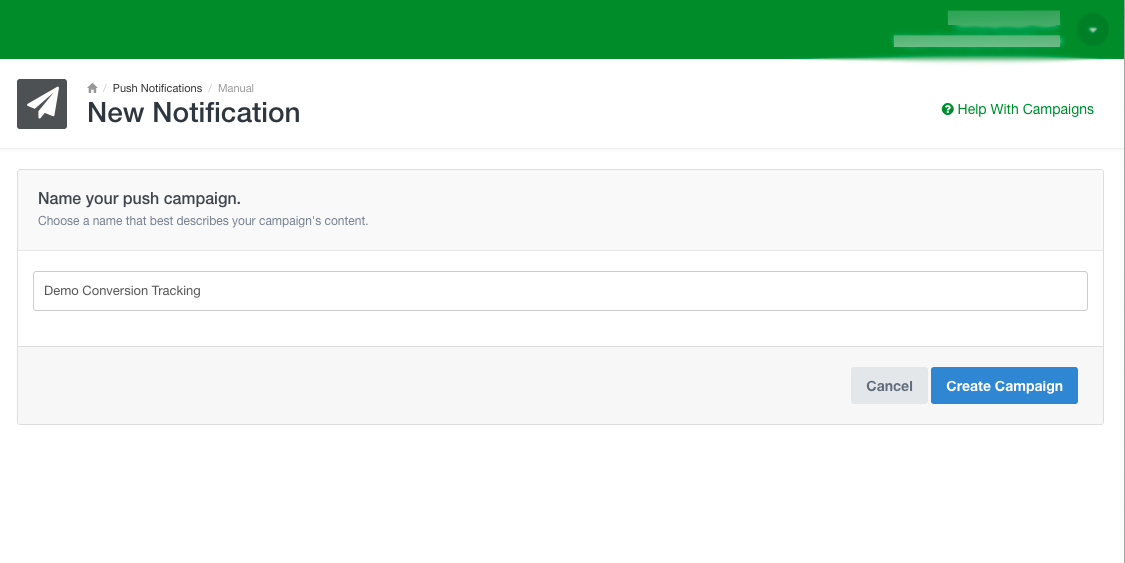Cancel the new push campaign
Viewport: 1125px width, 563px height.
click(x=889, y=386)
